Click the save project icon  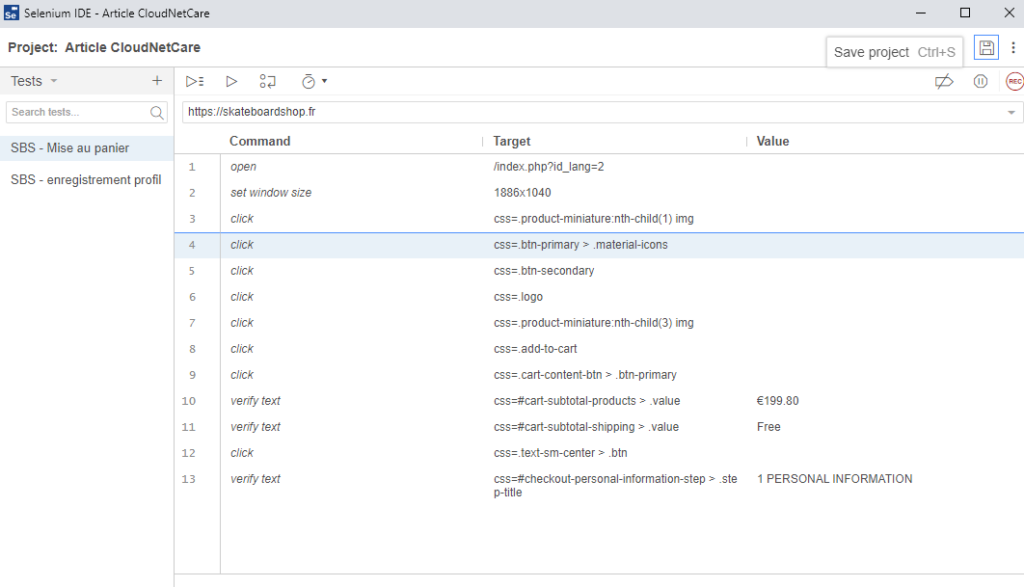coord(986,48)
